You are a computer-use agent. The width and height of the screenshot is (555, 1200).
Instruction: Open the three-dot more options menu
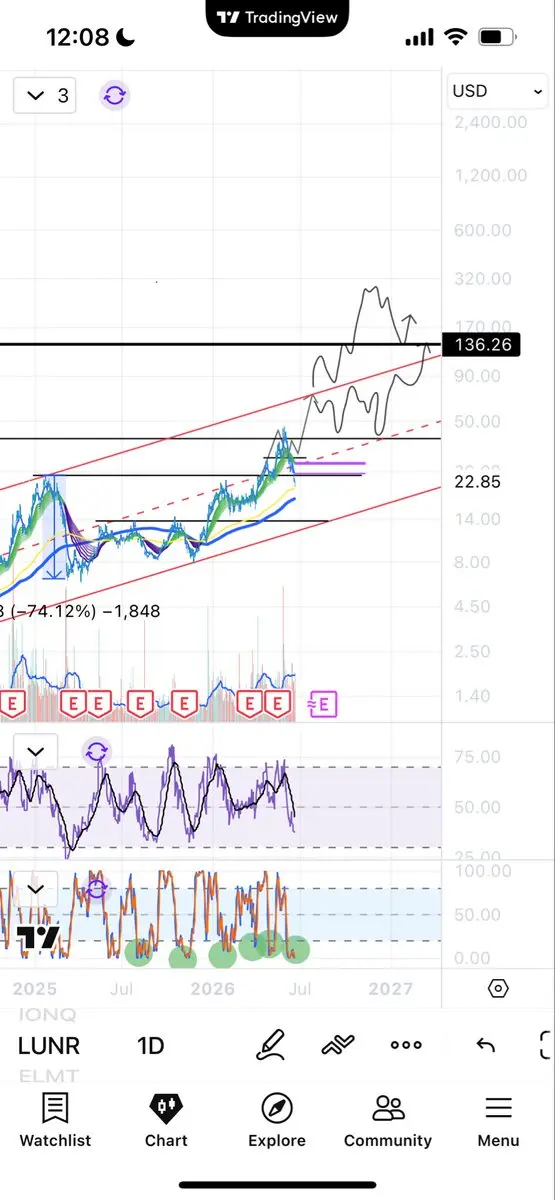coord(406,1045)
